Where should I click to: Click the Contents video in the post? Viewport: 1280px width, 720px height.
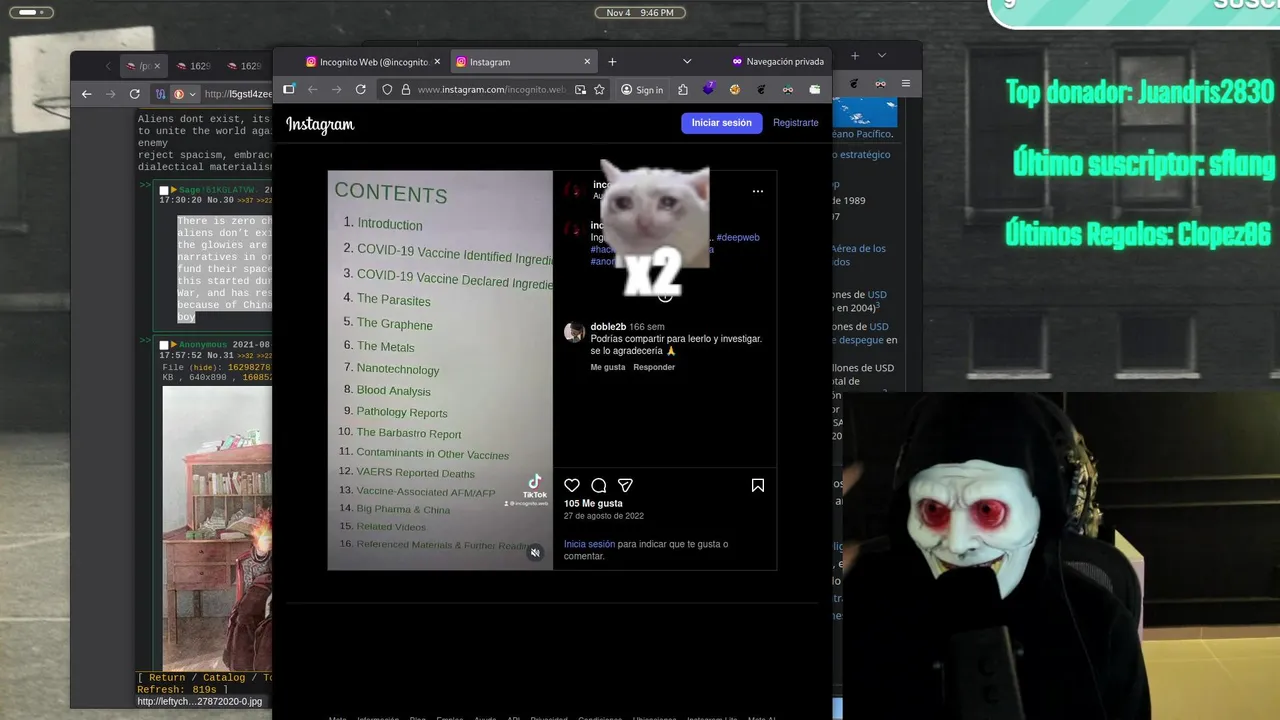point(440,370)
